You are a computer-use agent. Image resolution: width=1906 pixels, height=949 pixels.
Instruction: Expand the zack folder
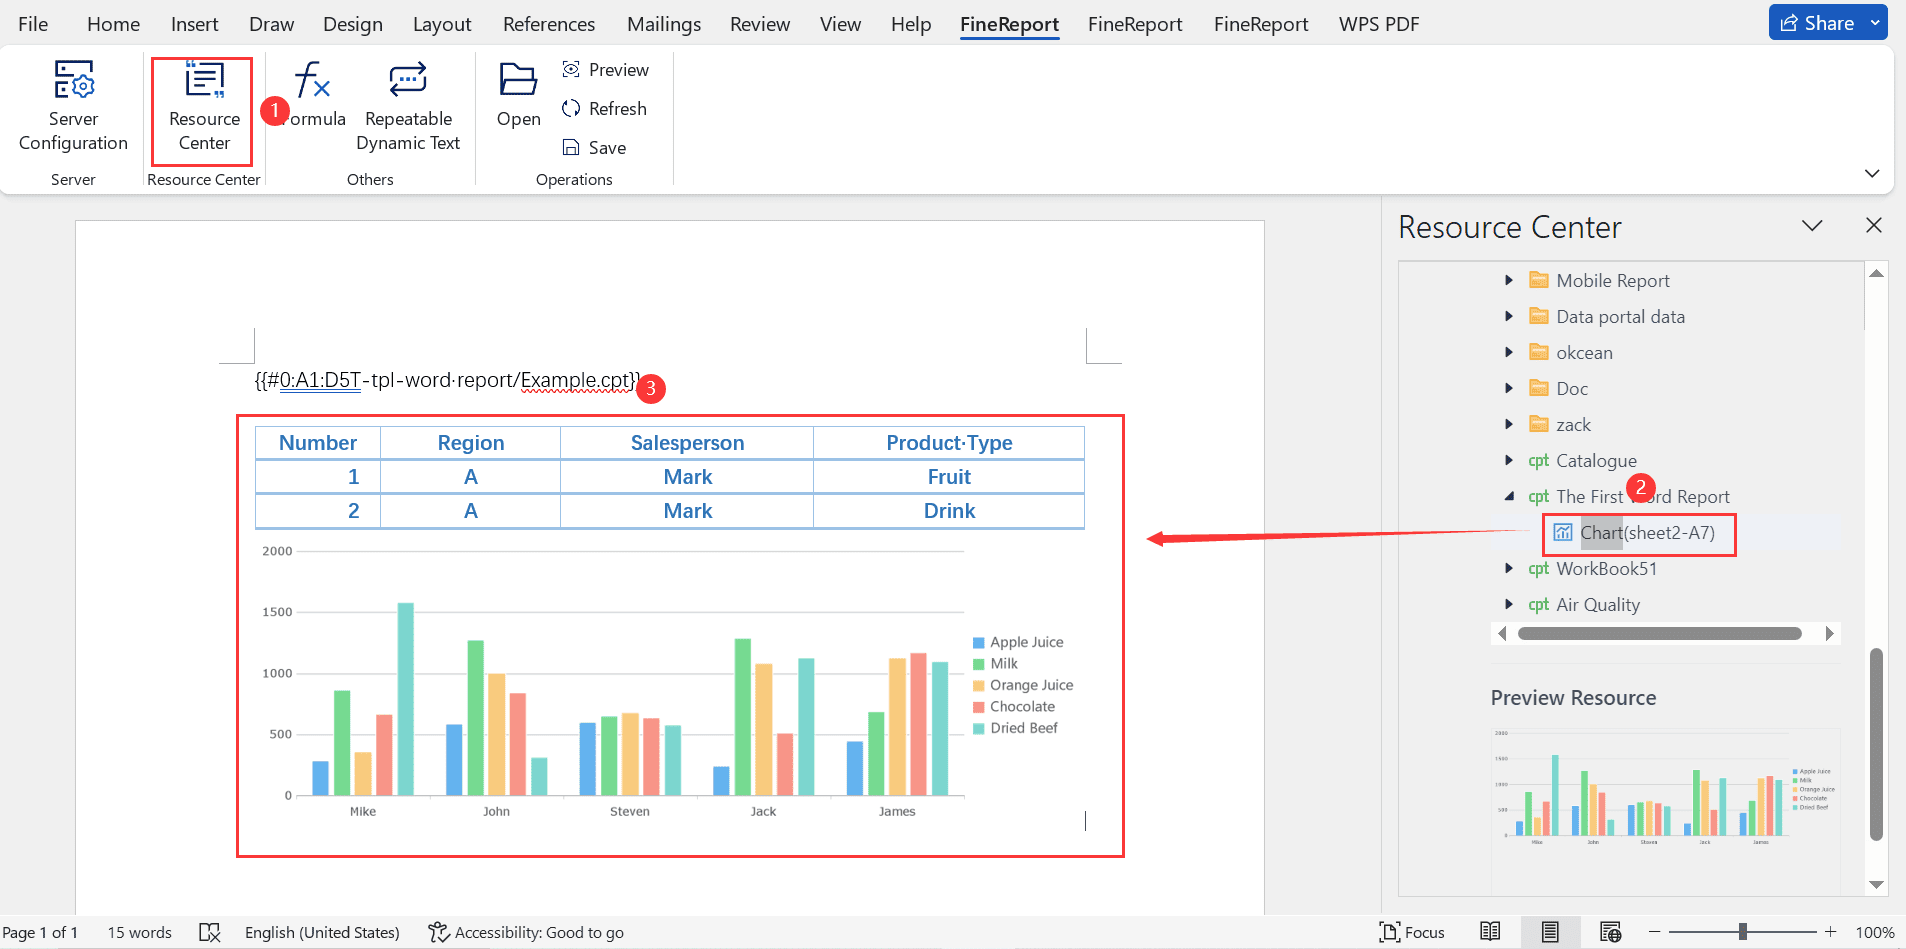(1509, 425)
